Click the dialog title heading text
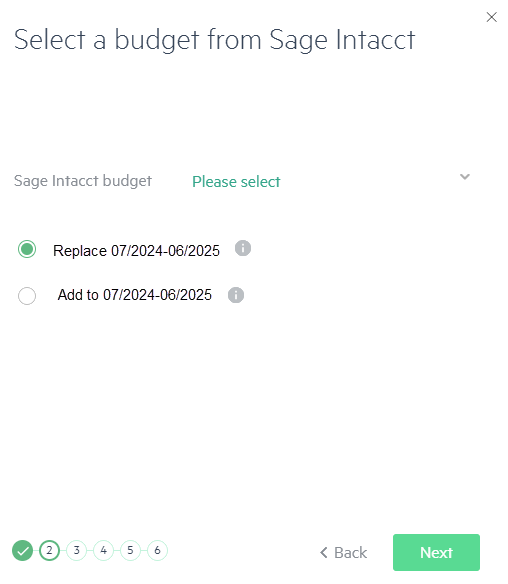Viewport: 508px width, 584px height. point(215,39)
